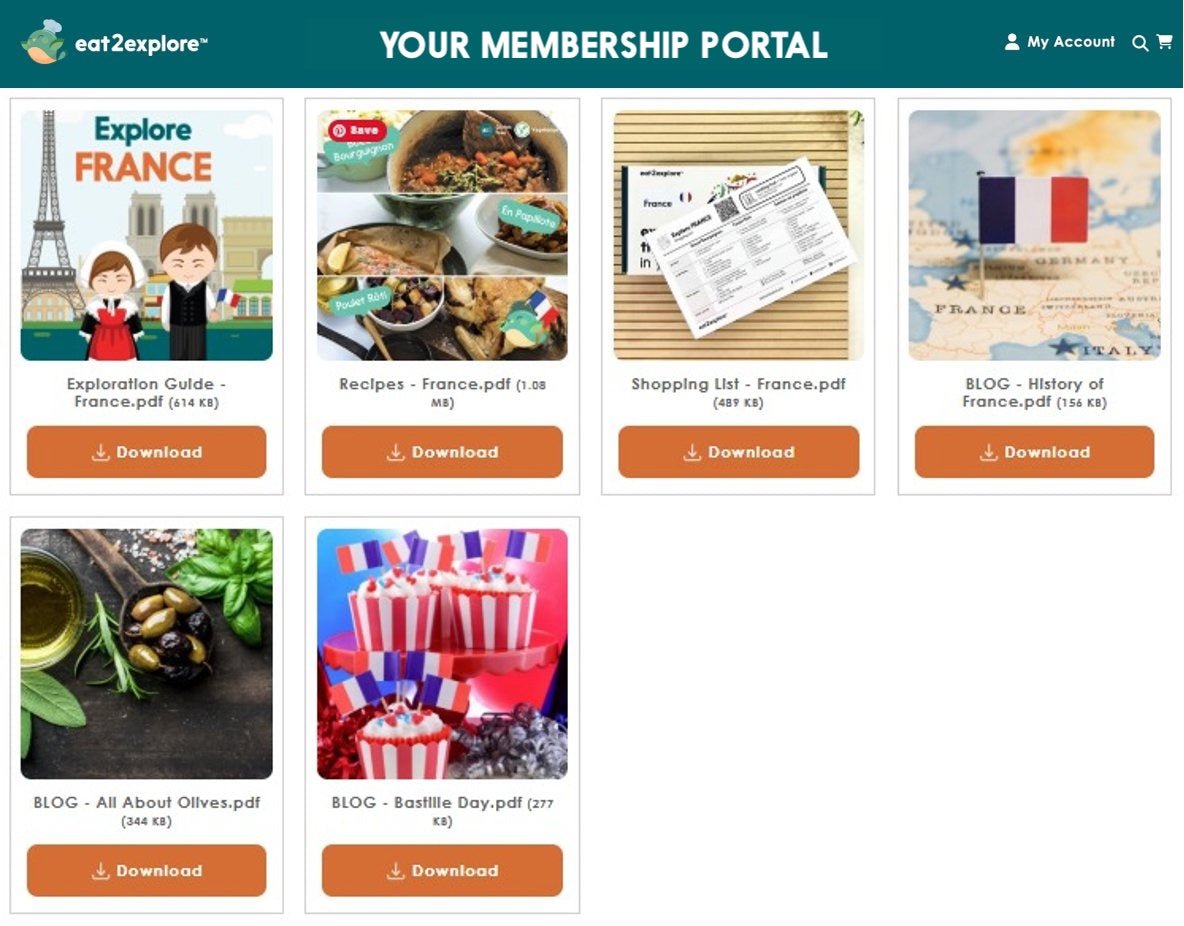Click the Pinterest Save badge on Recipes image
Viewport: 1184px width, 926px height.
click(x=357, y=130)
